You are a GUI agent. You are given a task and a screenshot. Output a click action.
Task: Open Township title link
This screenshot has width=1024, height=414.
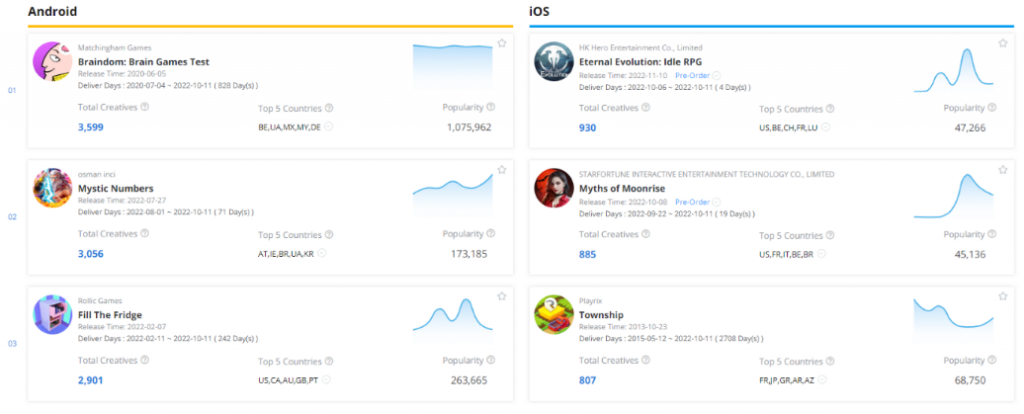point(601,315)
